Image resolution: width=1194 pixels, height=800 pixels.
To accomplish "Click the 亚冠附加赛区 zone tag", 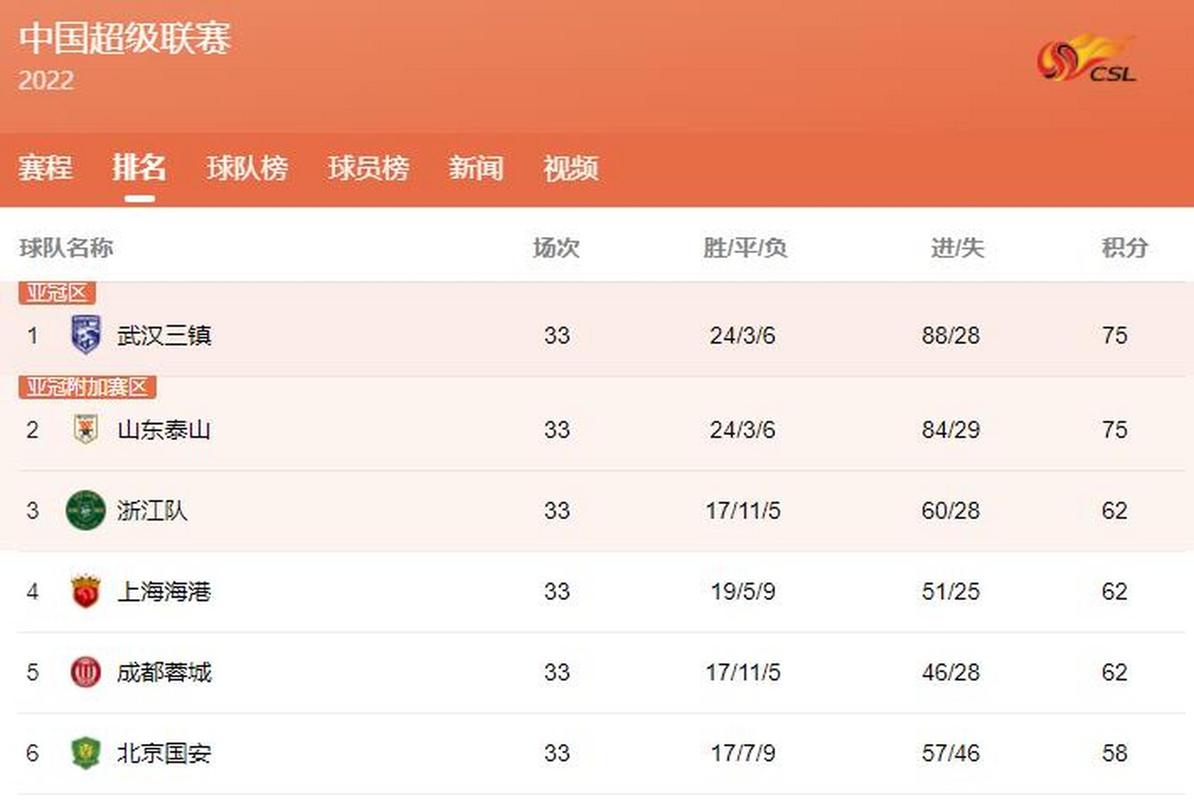I will pos(88,387).
